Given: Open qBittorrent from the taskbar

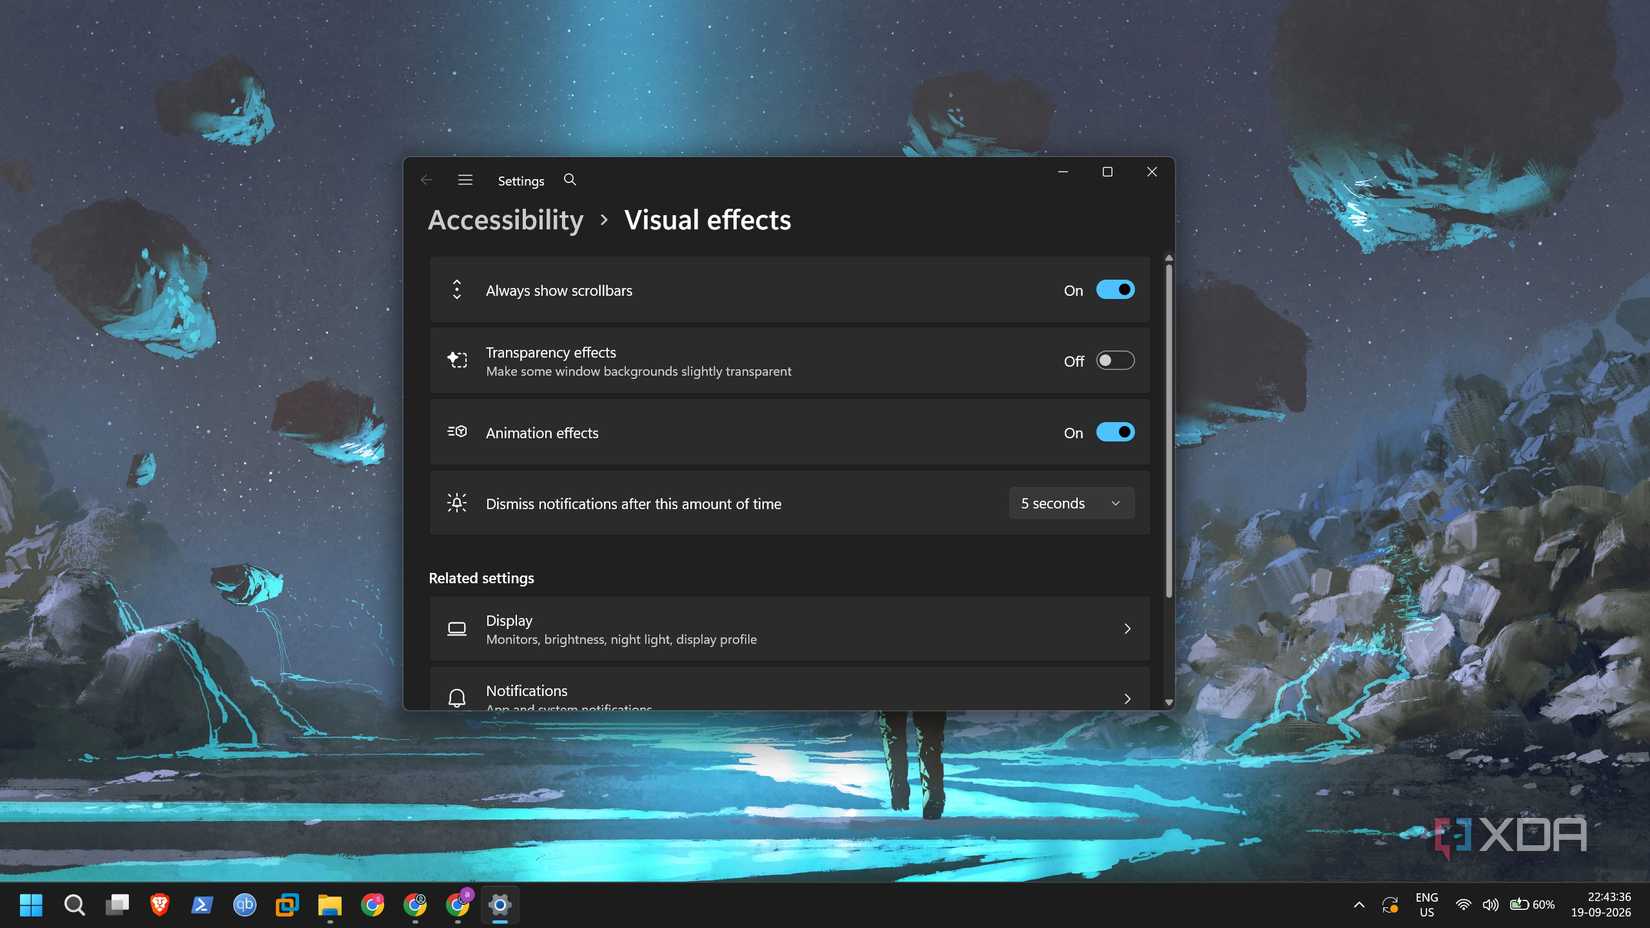Looking at the screenshot, I should pos(245,905).
